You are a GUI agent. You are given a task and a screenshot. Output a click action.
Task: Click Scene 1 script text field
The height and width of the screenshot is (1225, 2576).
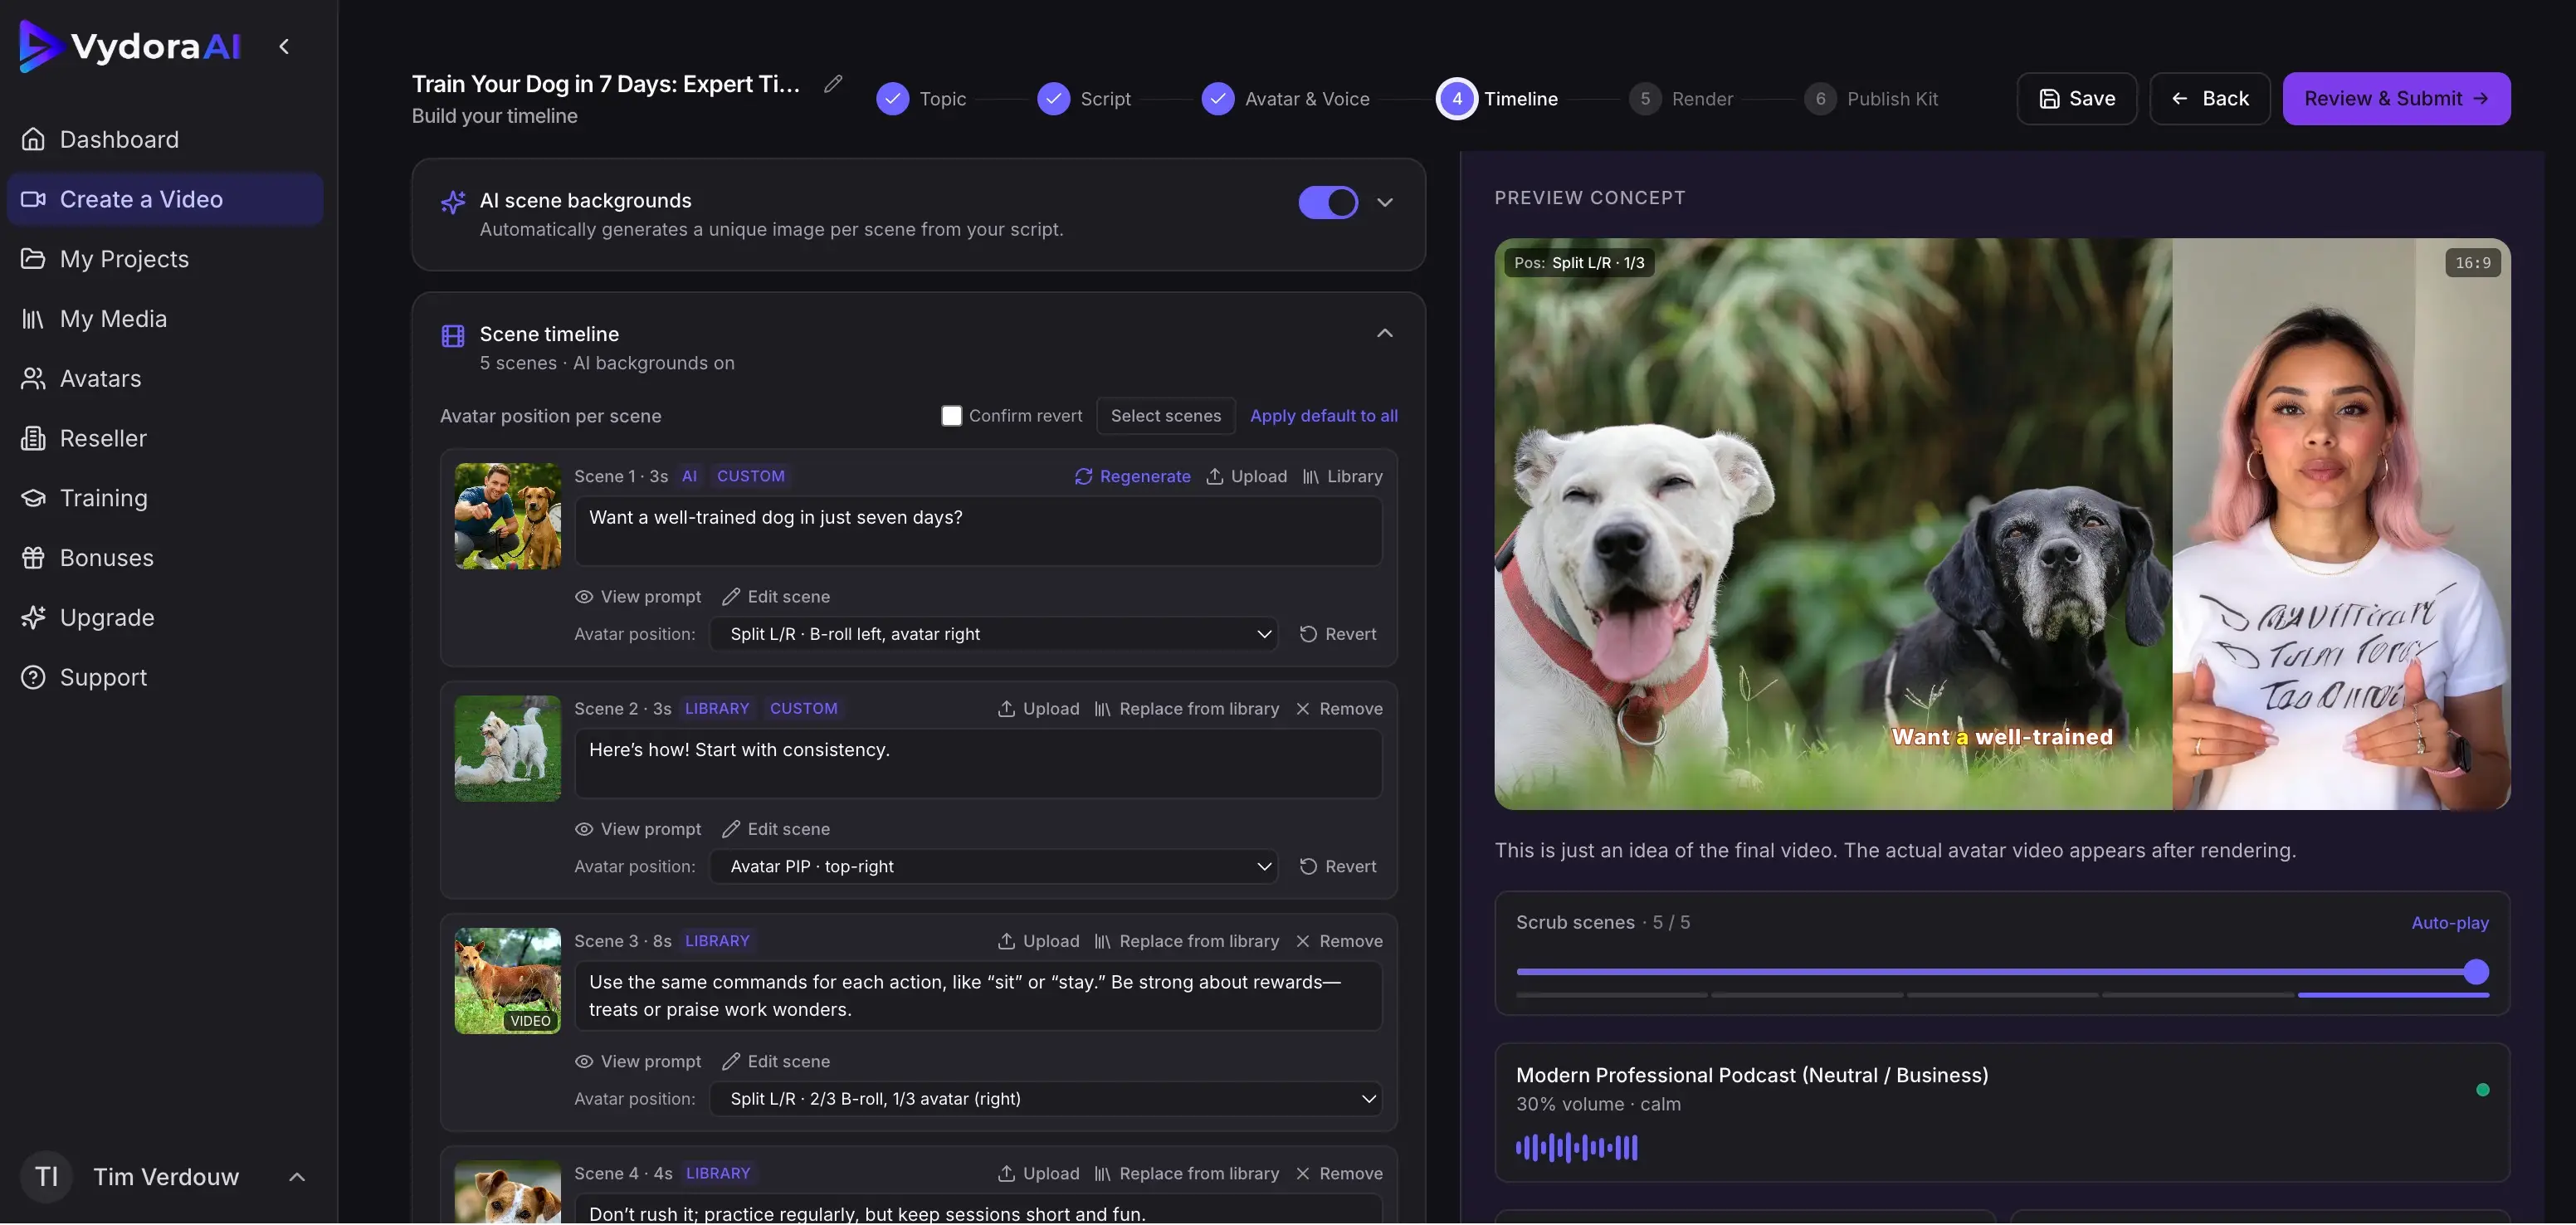[979, 532]
